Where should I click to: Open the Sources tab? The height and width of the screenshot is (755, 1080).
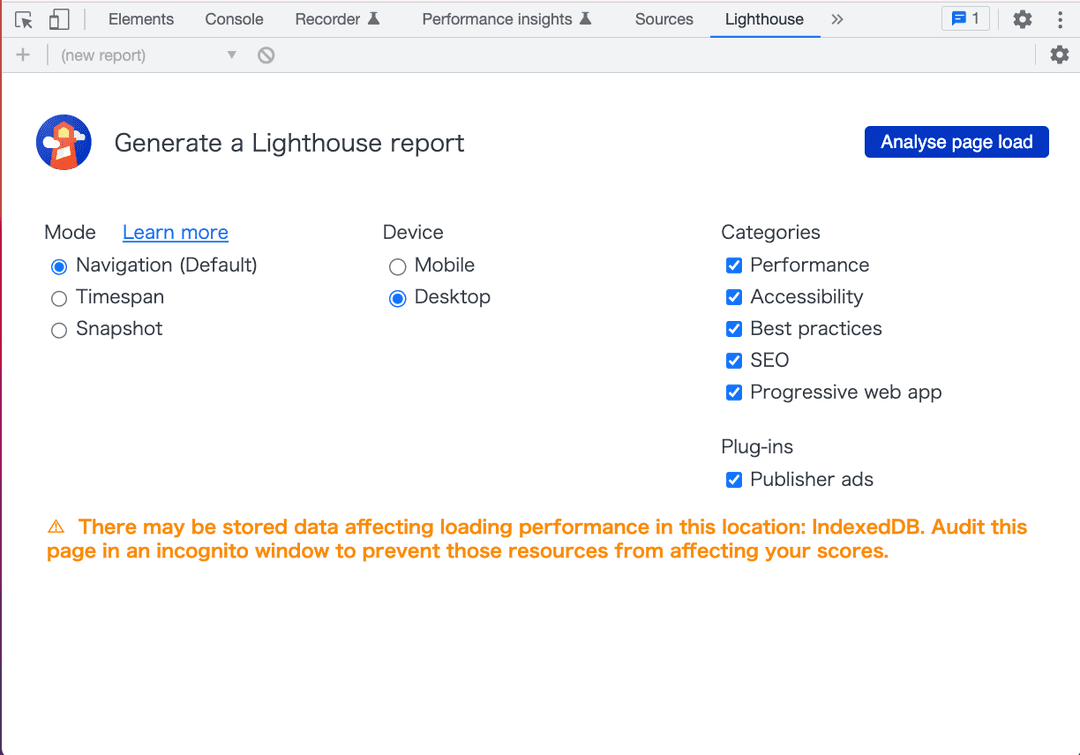coord(664,19)
